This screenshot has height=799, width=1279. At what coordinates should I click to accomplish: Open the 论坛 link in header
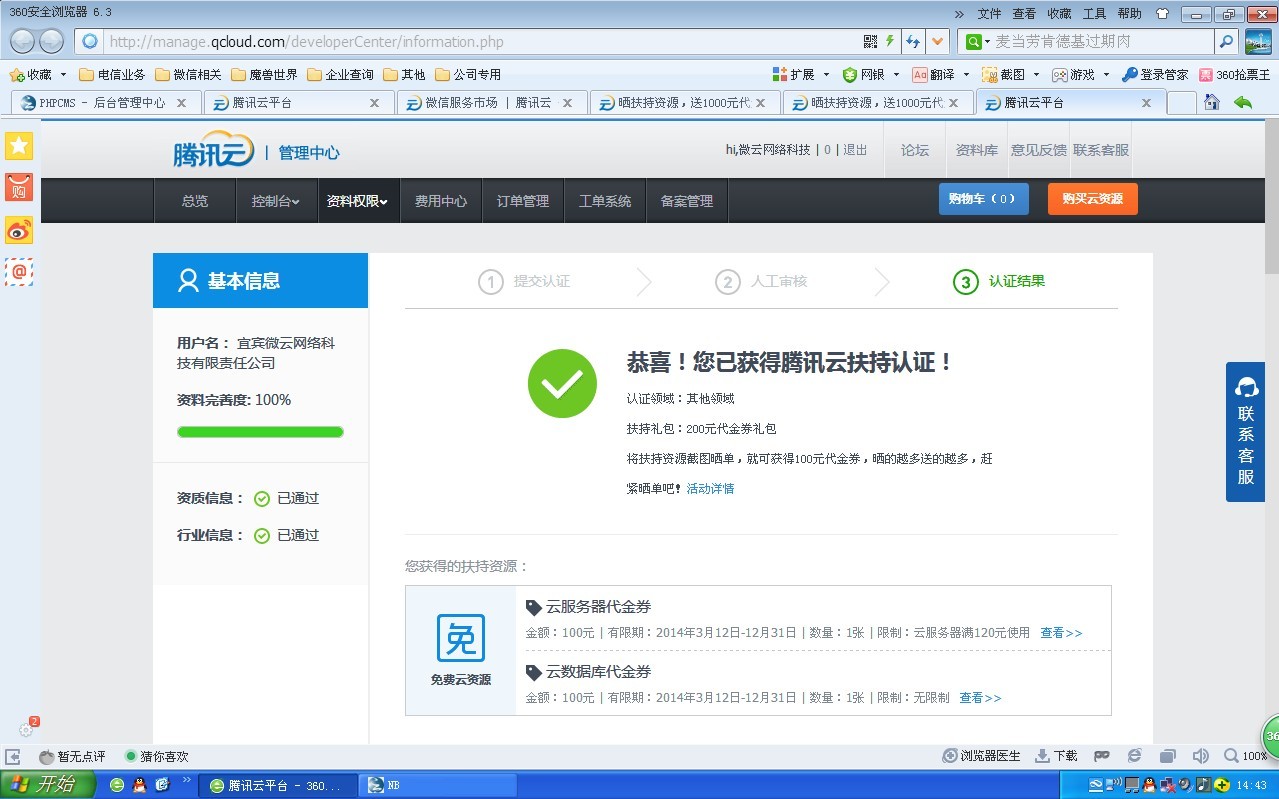[x=915, y=150]
